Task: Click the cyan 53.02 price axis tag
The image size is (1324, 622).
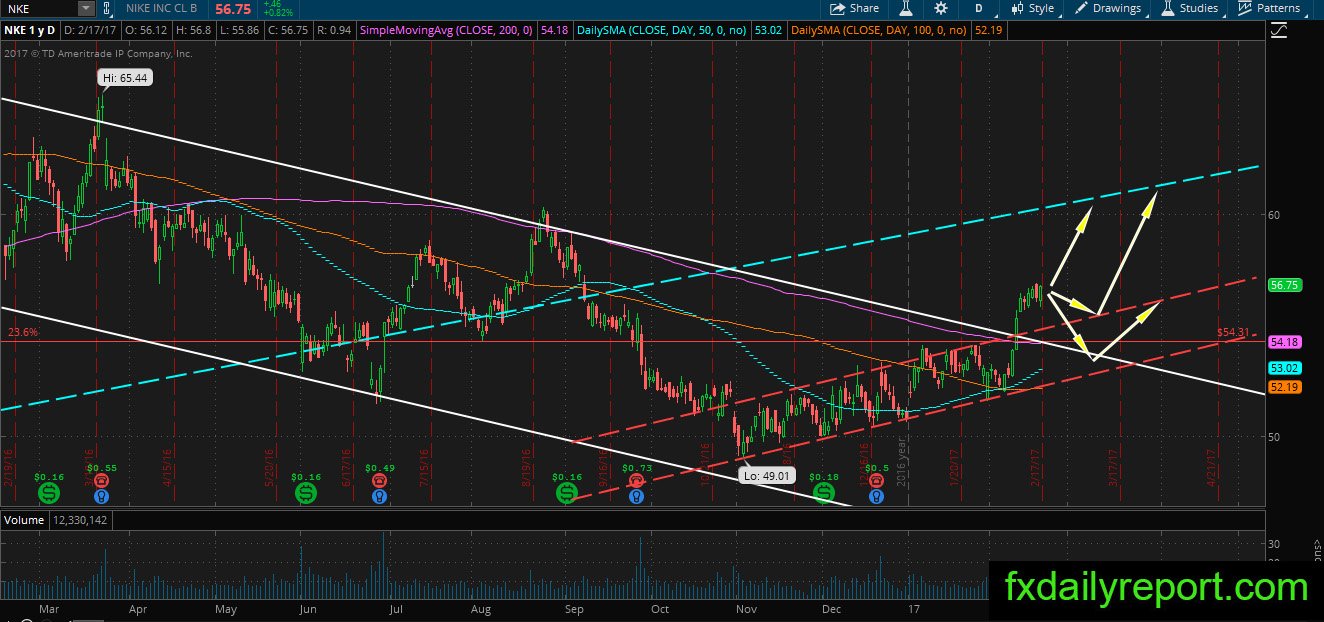Action: tap(1284, 368)
